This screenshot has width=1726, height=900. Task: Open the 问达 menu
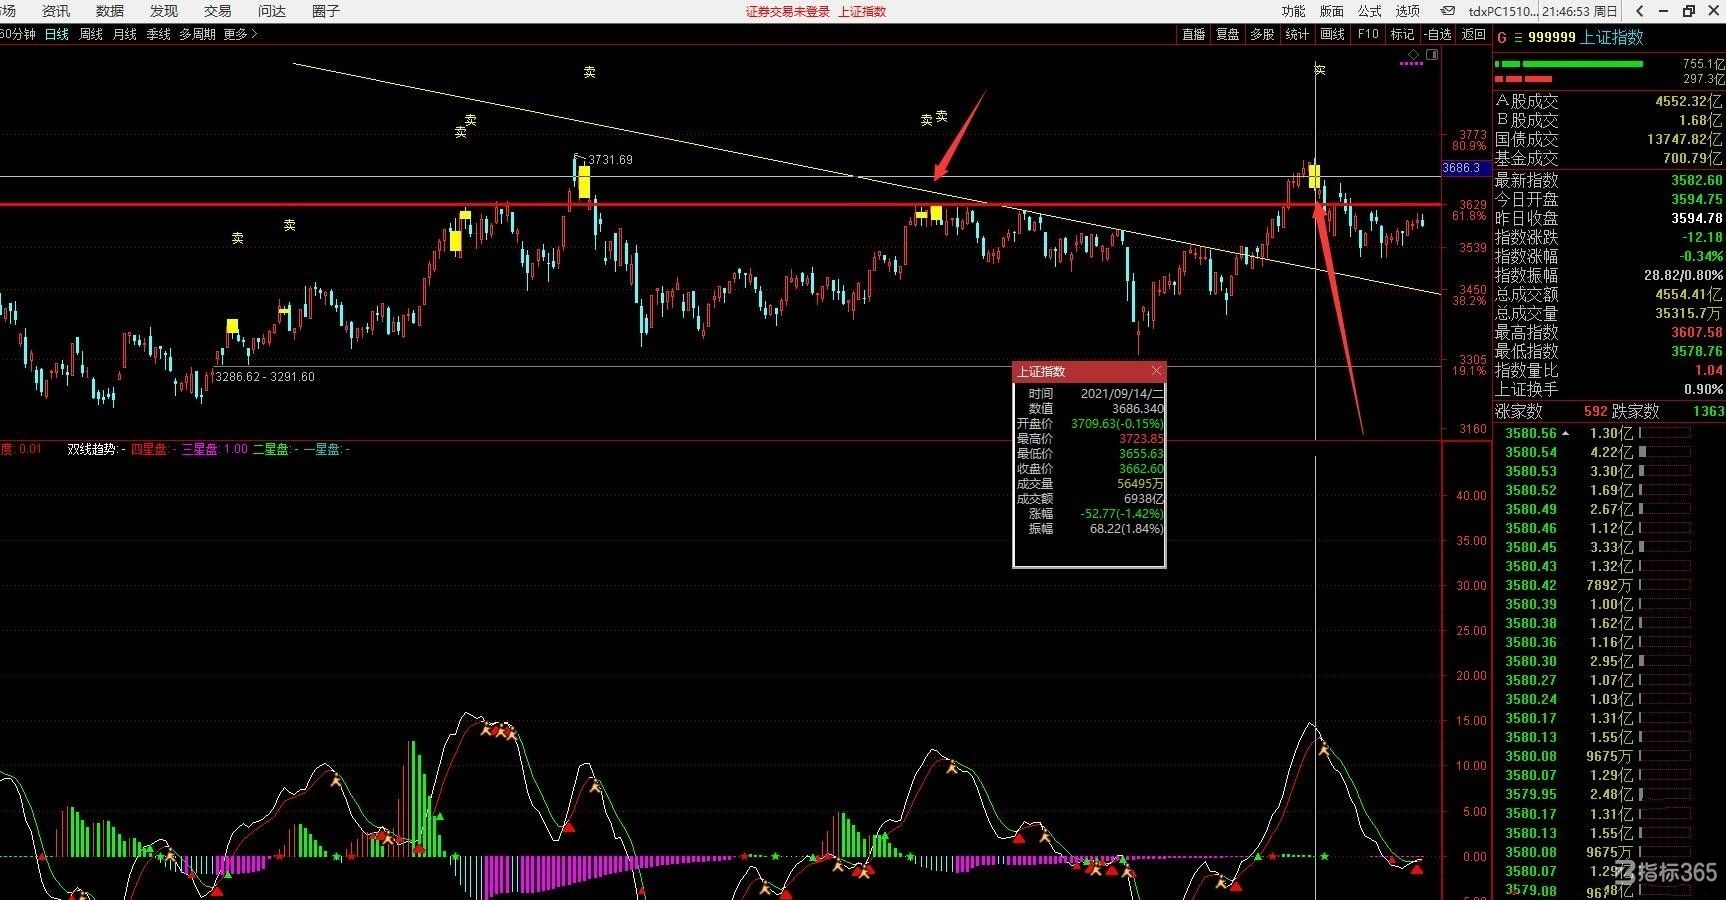click(x=272, y=11)
